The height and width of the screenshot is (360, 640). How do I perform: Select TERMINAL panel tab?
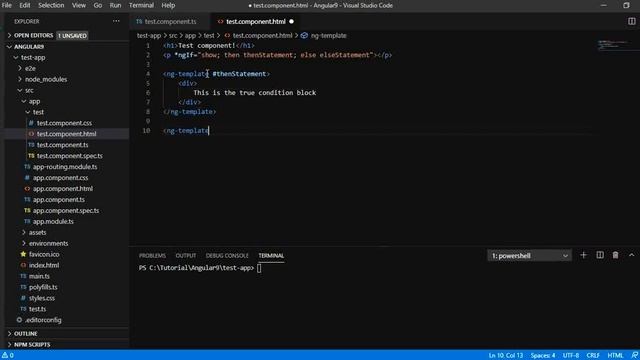(x=271, y=256)
